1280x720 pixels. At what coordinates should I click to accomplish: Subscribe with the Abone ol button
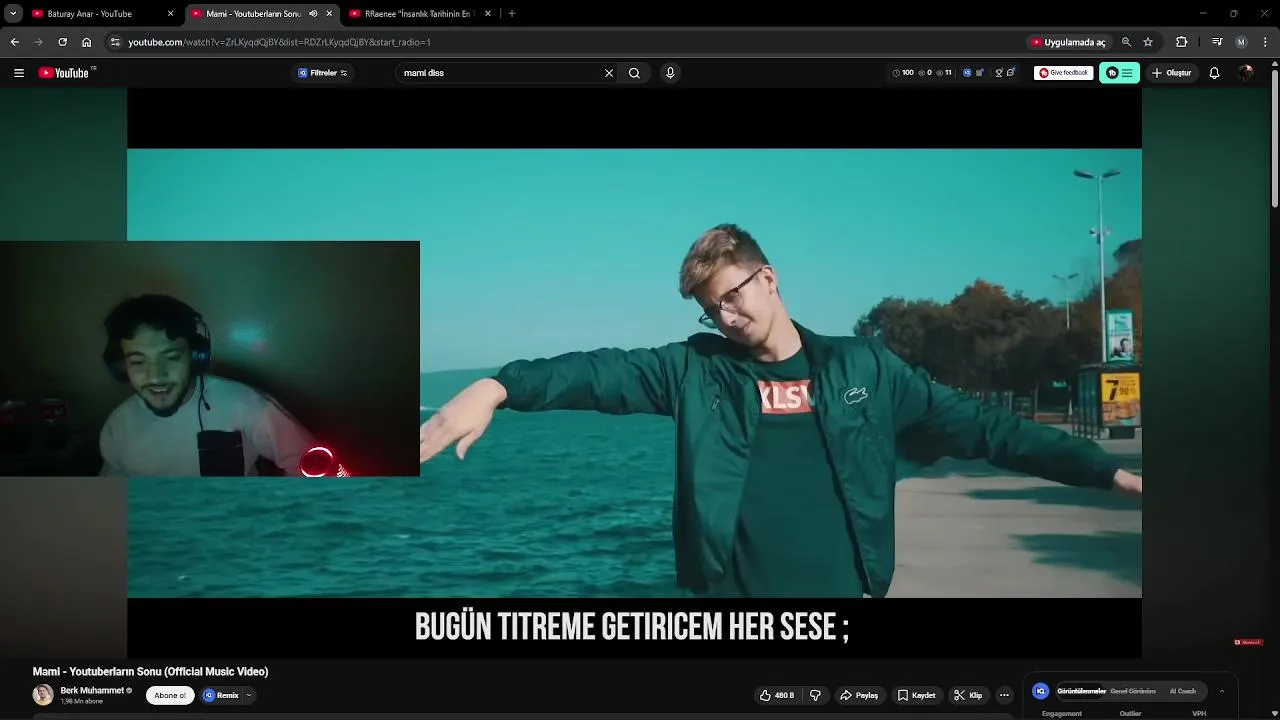[x=170, y=695]
